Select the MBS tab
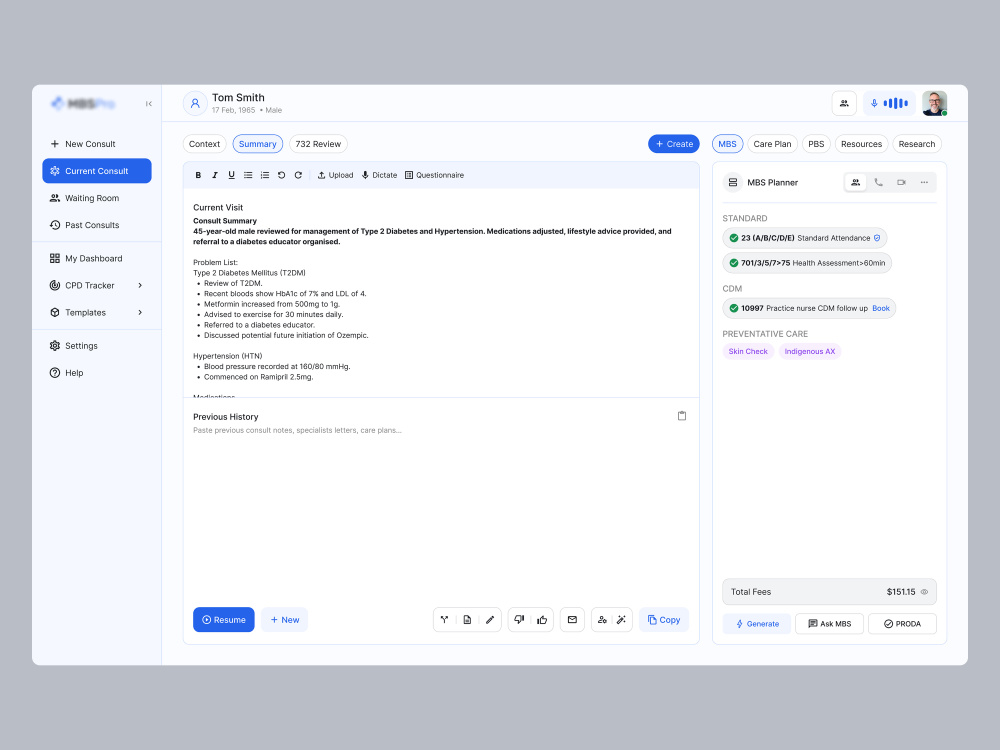Viewport: 1000px width, 750px height. click(727, 144)
